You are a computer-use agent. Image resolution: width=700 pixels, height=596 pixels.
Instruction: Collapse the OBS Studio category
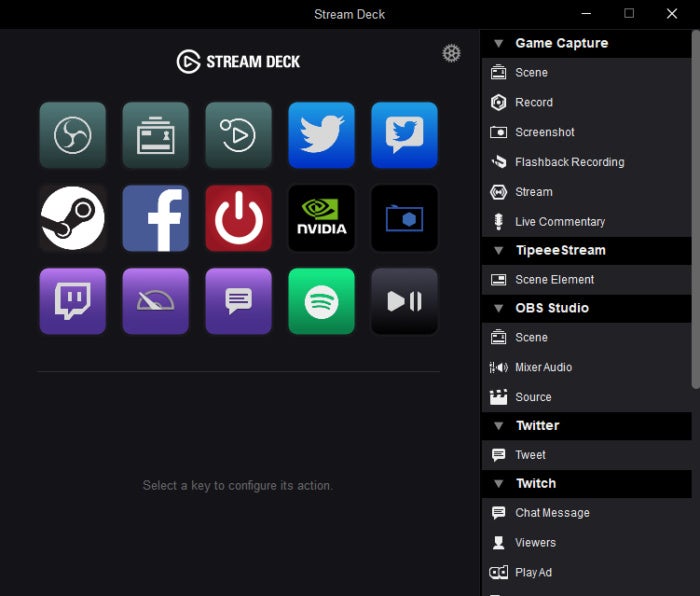[x=499, y=308]
